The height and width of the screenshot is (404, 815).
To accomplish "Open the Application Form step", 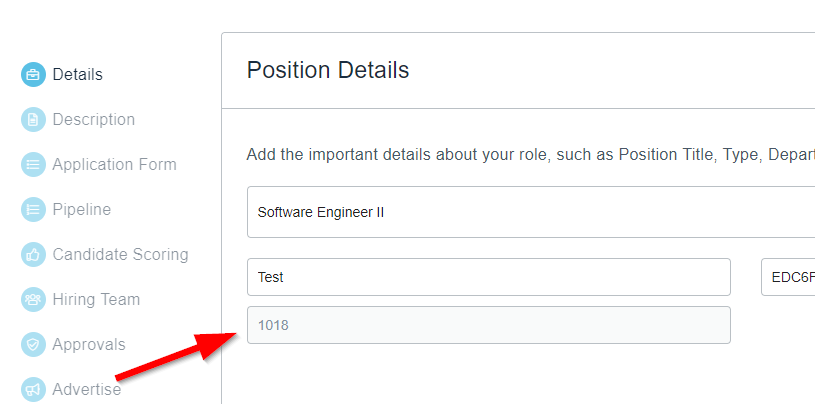I will tap(114, 164).
